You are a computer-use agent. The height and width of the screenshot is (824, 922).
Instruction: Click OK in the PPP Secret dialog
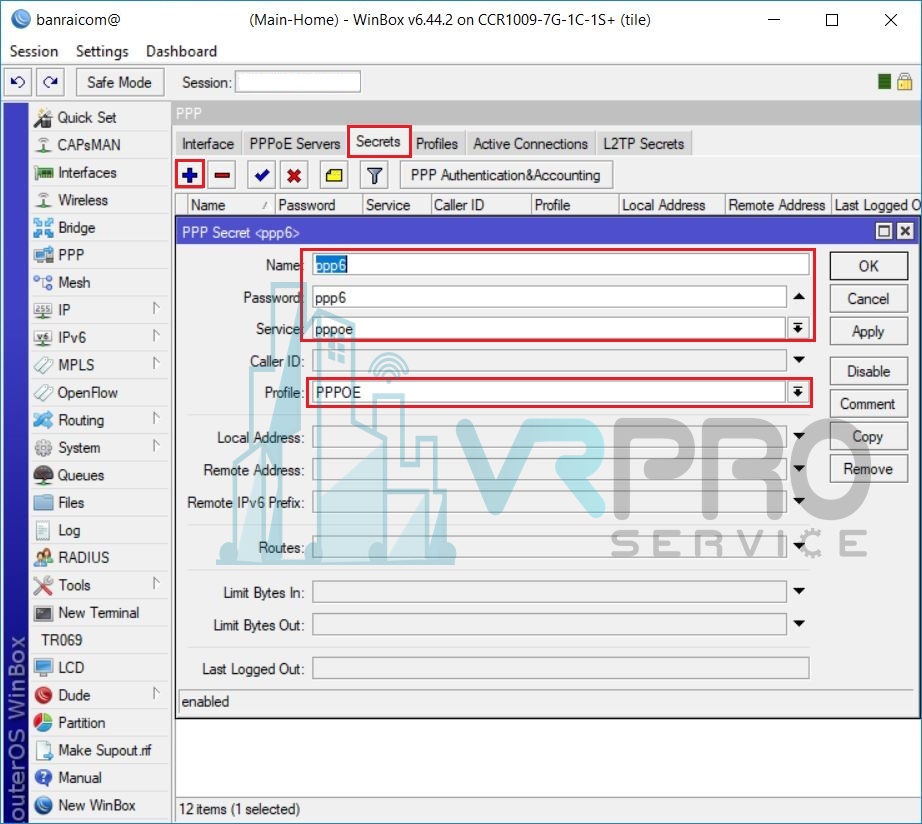pyautogui.click(x=868, y=266)
